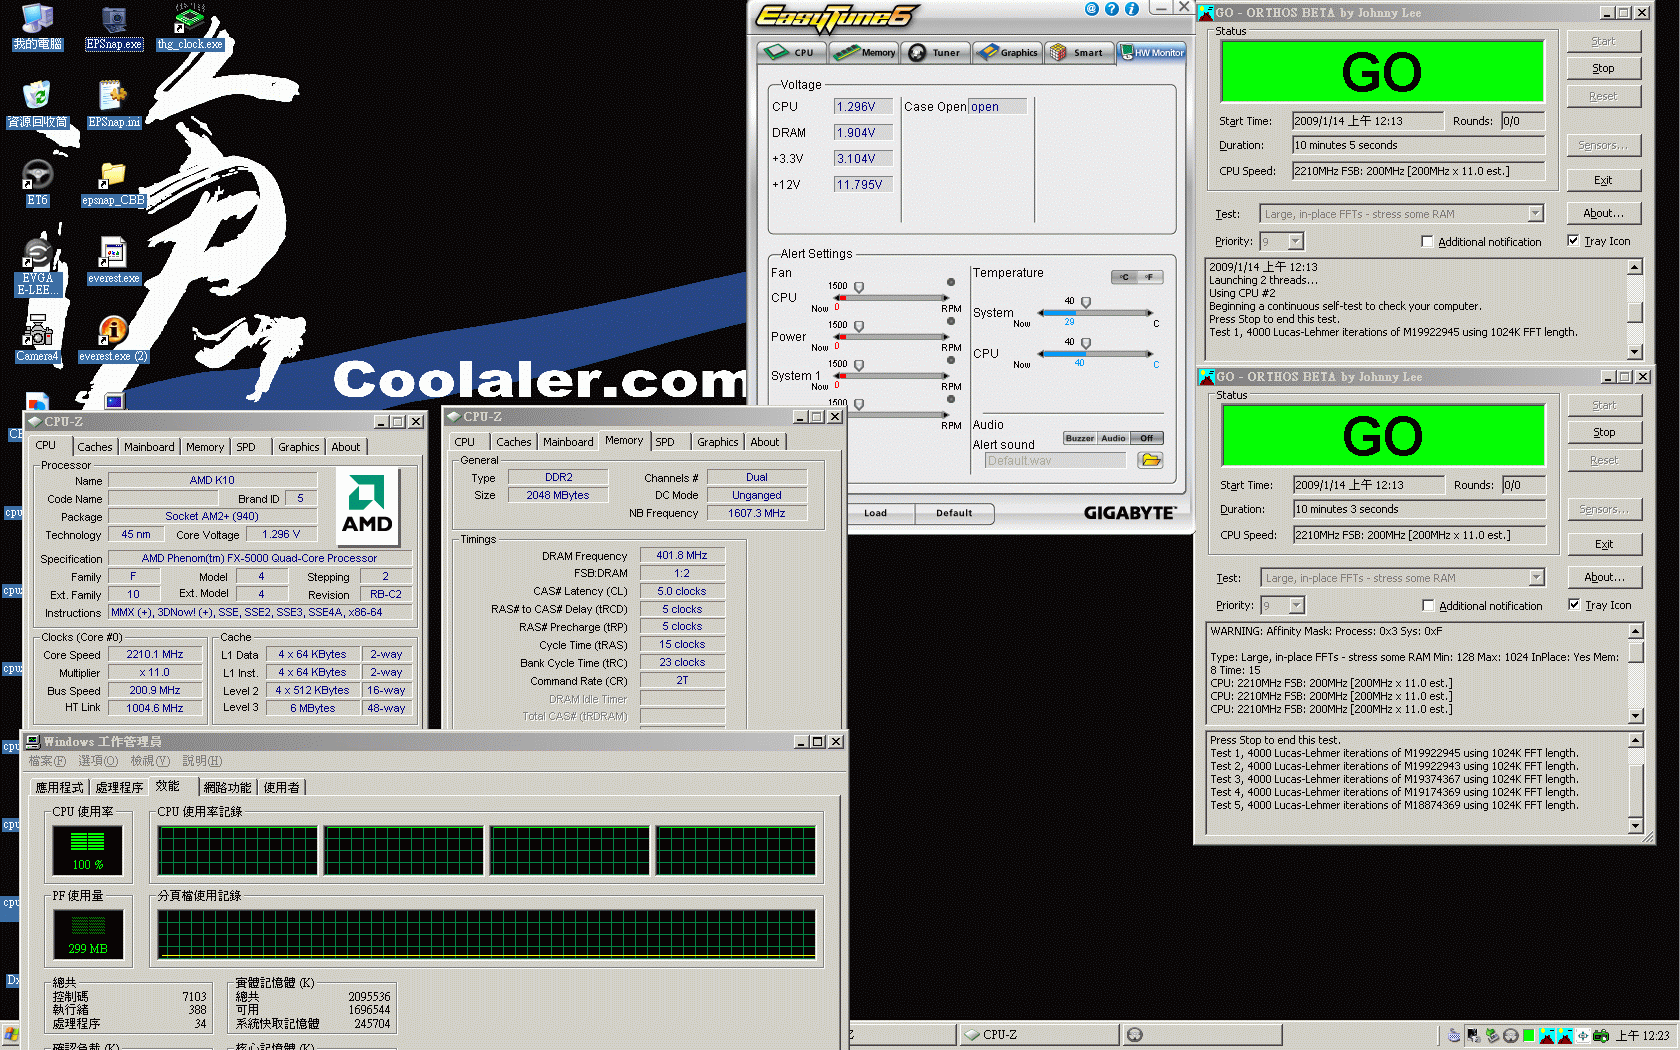The width and height of the screenshot is (1680, 1050).
Task: Switch to SPD tab in right CPU-Z window
Action: (x=665, y=442)
